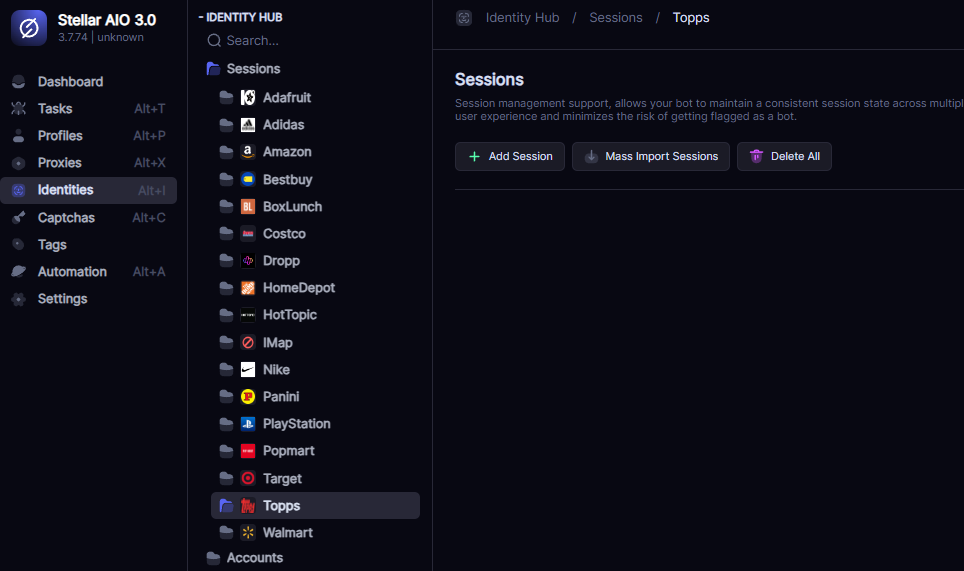Click the Target bullseye icon
964x571 pixels.
click(248, 478)
